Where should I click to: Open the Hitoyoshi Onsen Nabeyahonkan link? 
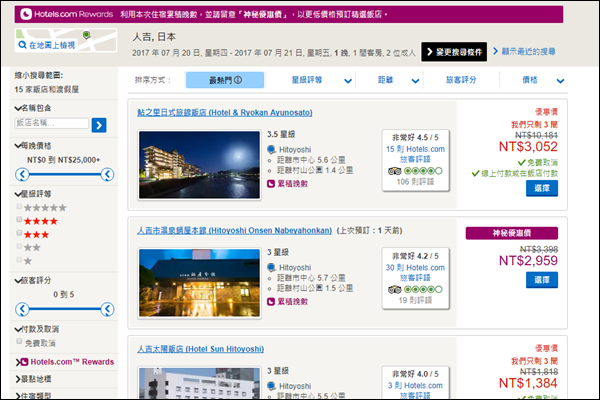[x=234, y=230]
